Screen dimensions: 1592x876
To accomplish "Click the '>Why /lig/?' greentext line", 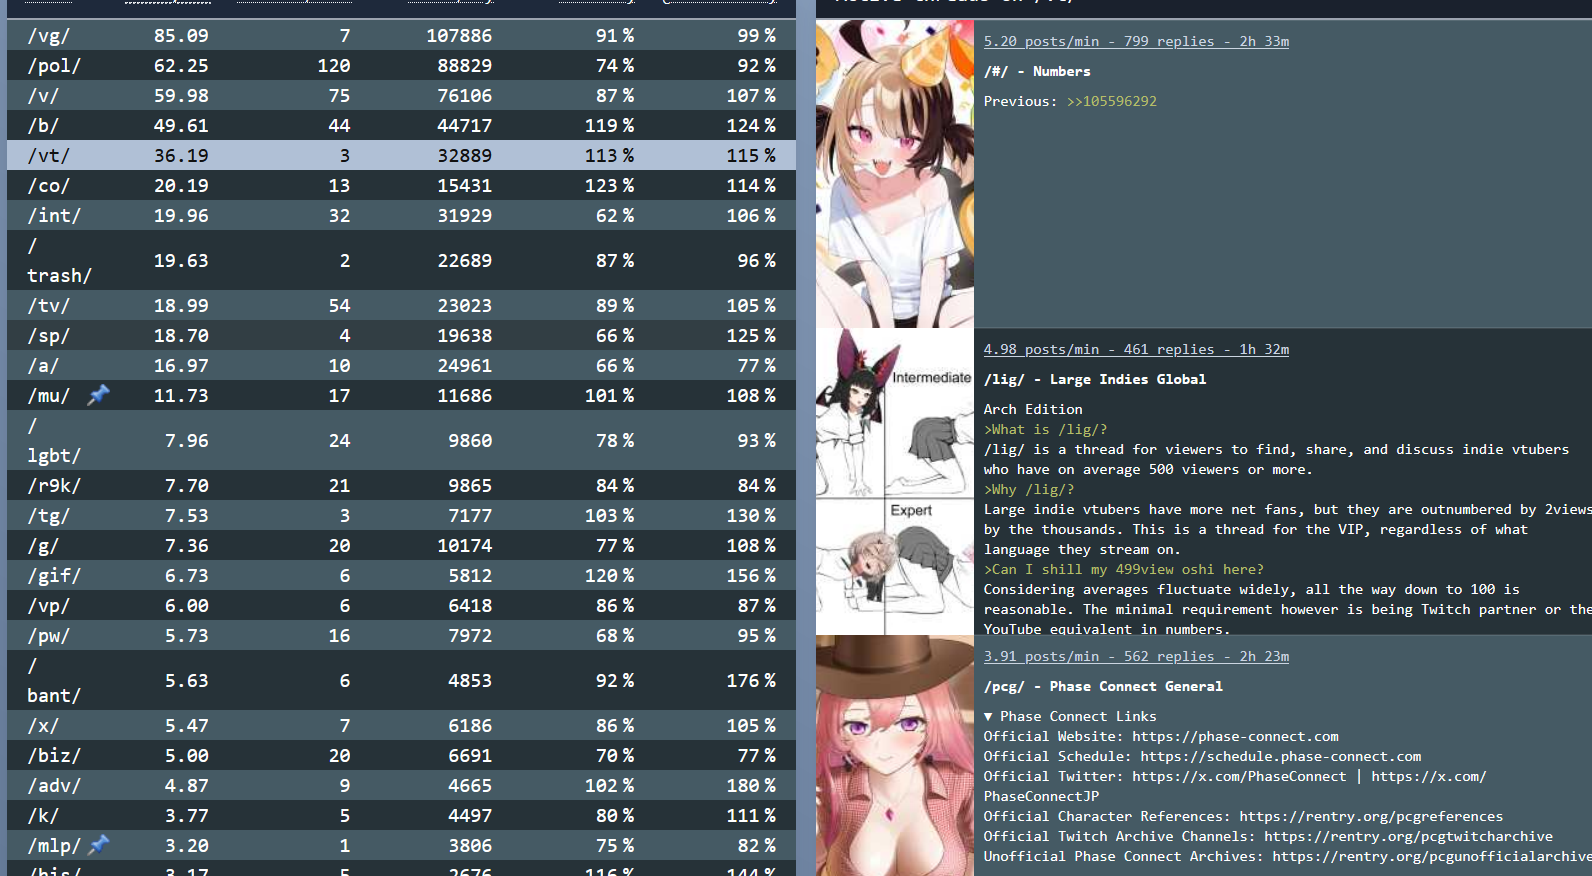I will click(x=1029, y=489).
